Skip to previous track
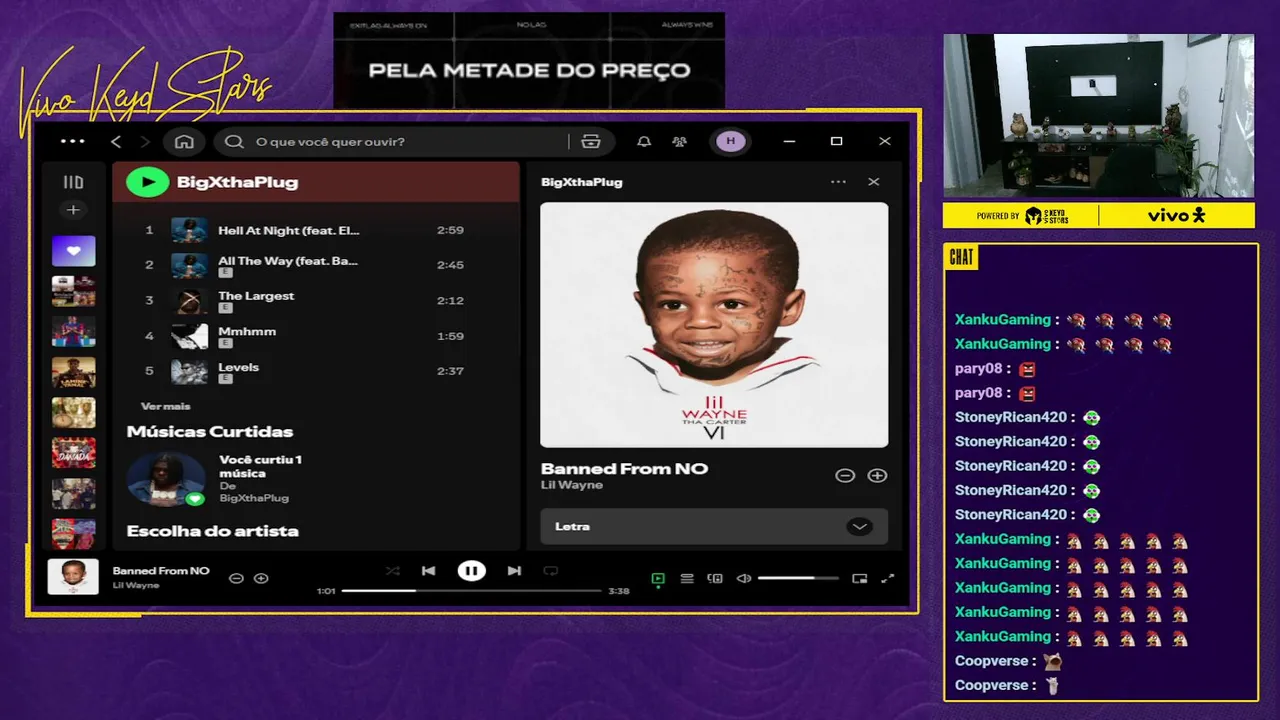 pos(428,571)
